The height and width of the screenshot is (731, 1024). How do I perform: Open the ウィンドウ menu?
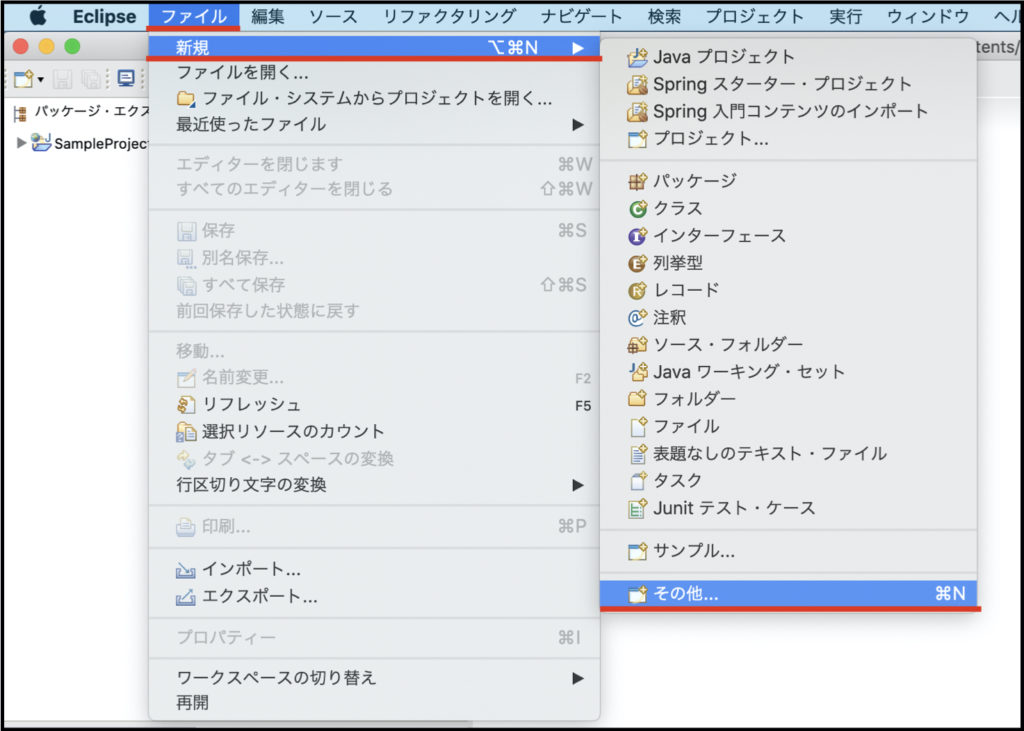pos(927,16)
